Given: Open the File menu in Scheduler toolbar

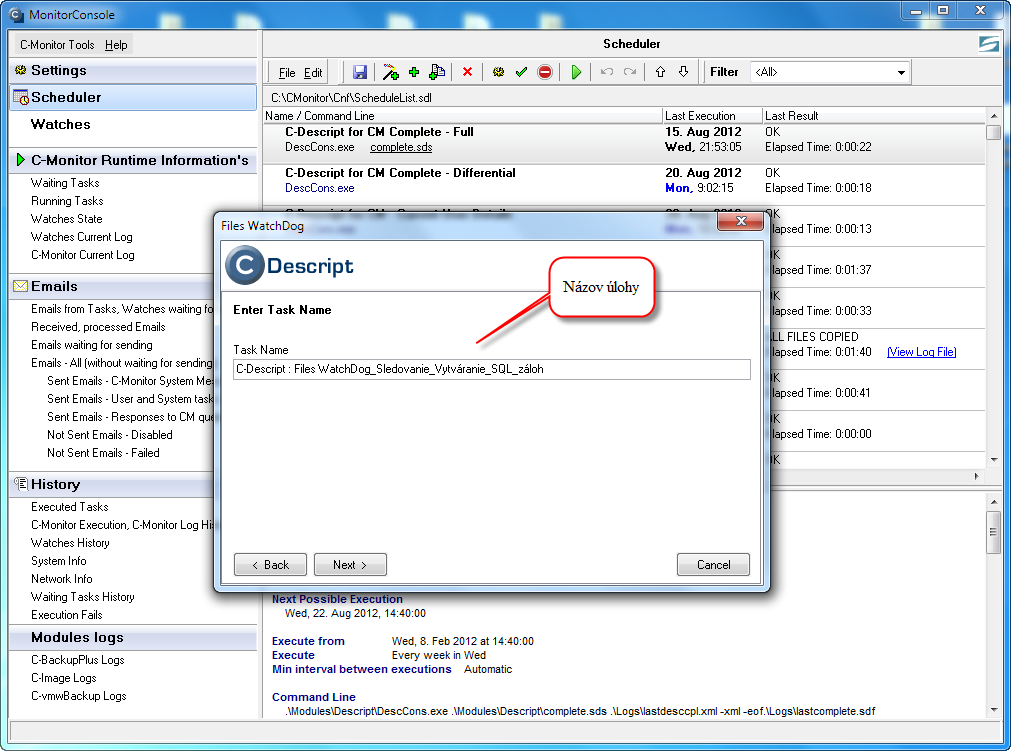Looking at the screenshot, I should [x=287, y=73].
